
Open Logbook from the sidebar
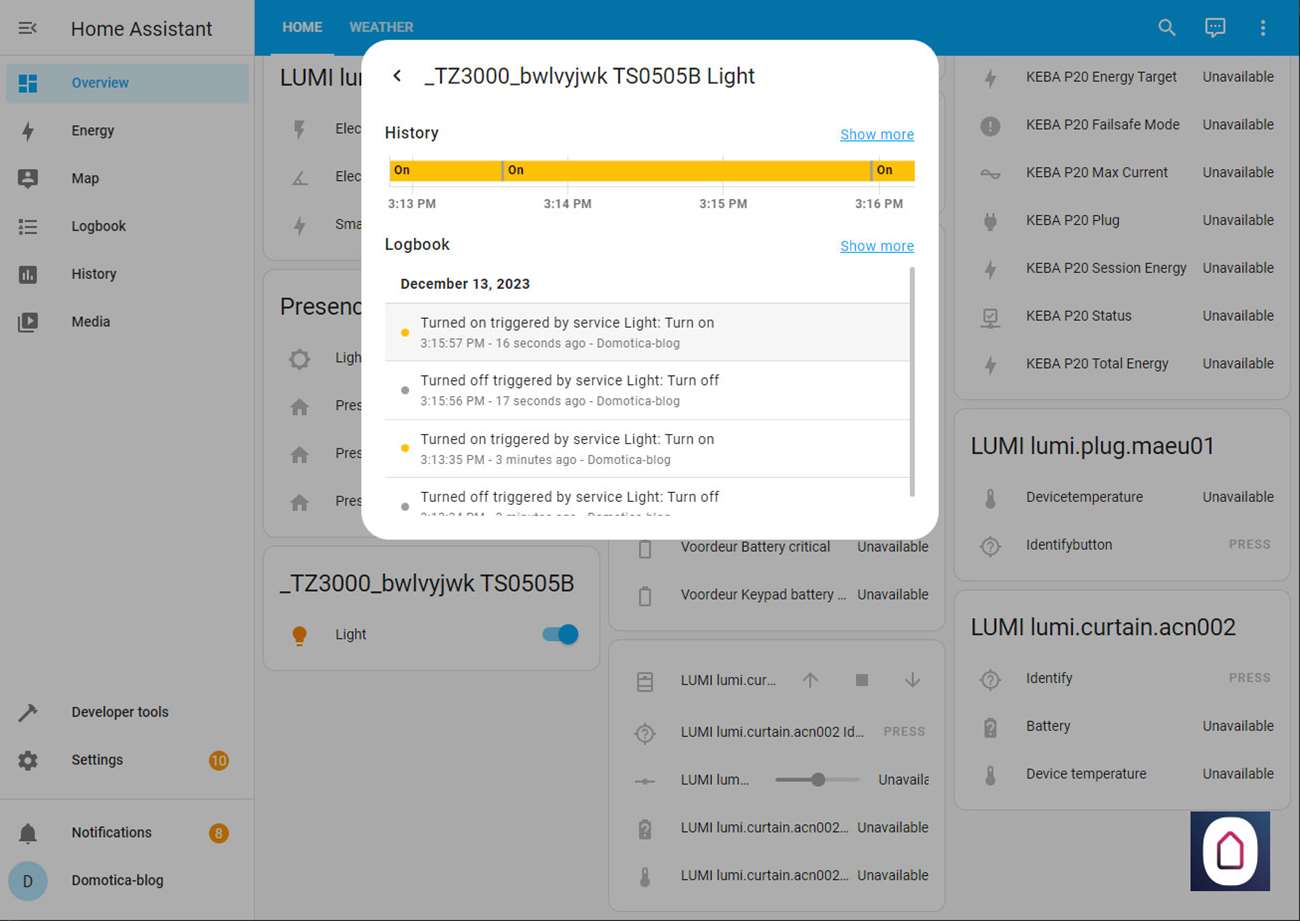click(x=98, y=226)
